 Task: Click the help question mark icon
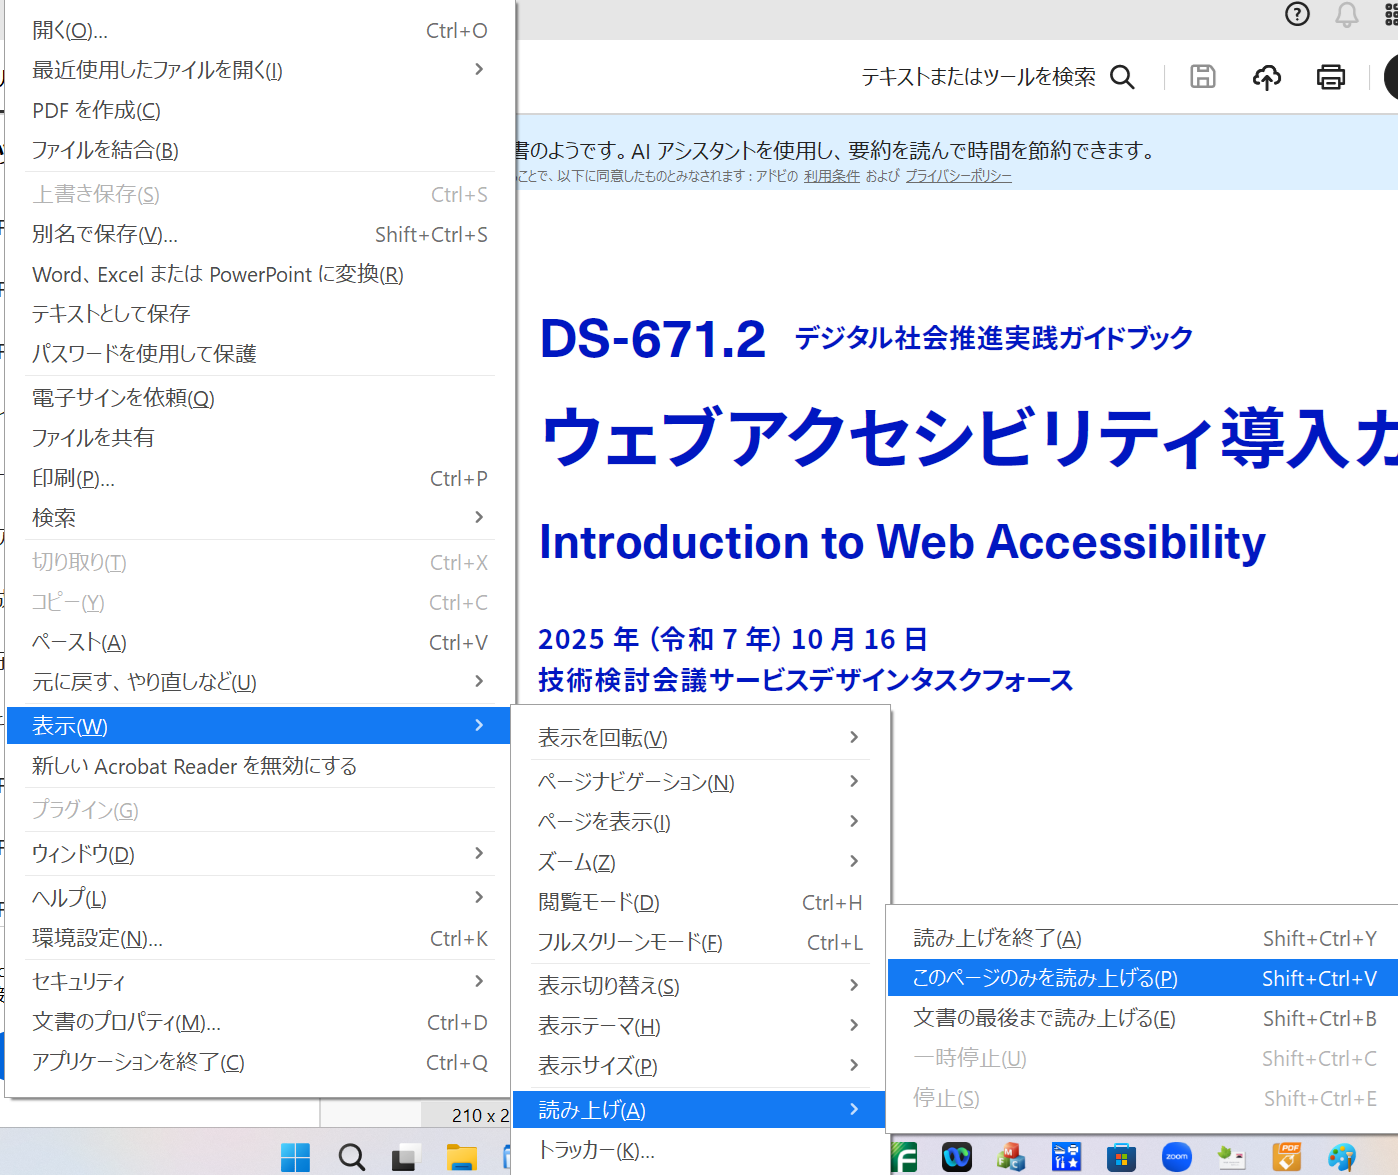click(1297, 14)
